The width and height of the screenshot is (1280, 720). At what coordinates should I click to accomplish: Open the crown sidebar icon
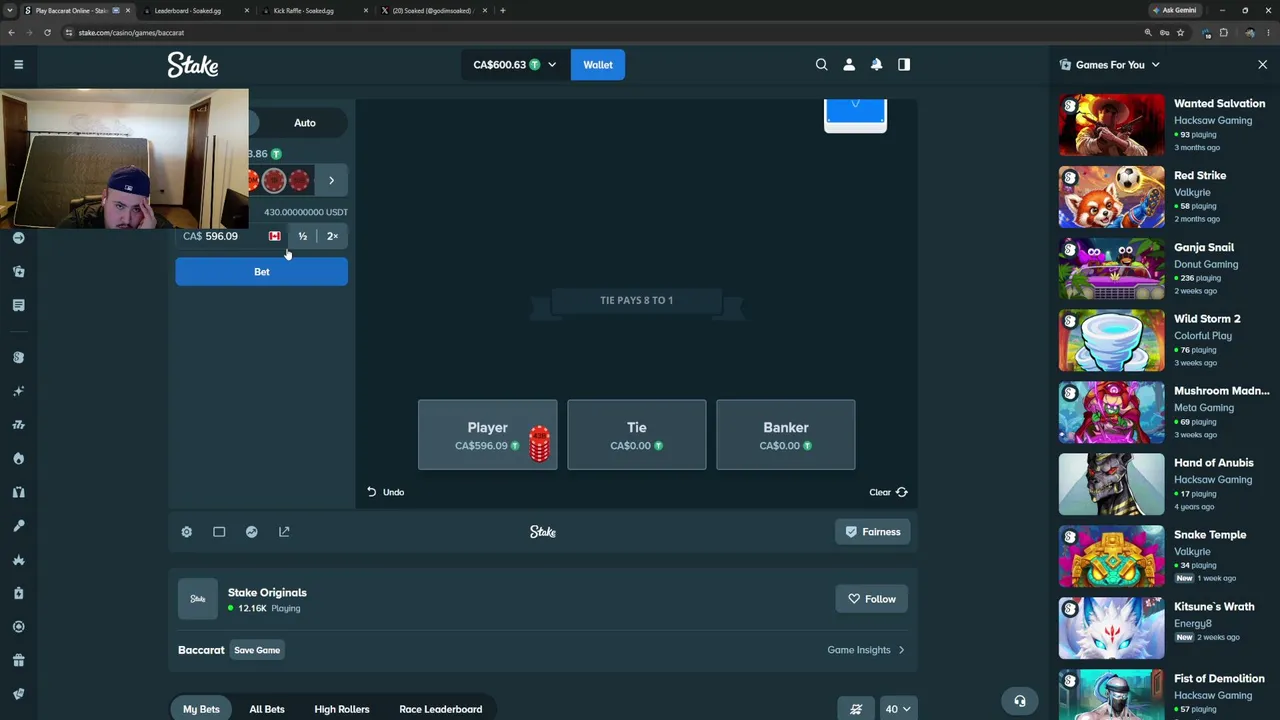coord(18,559)
